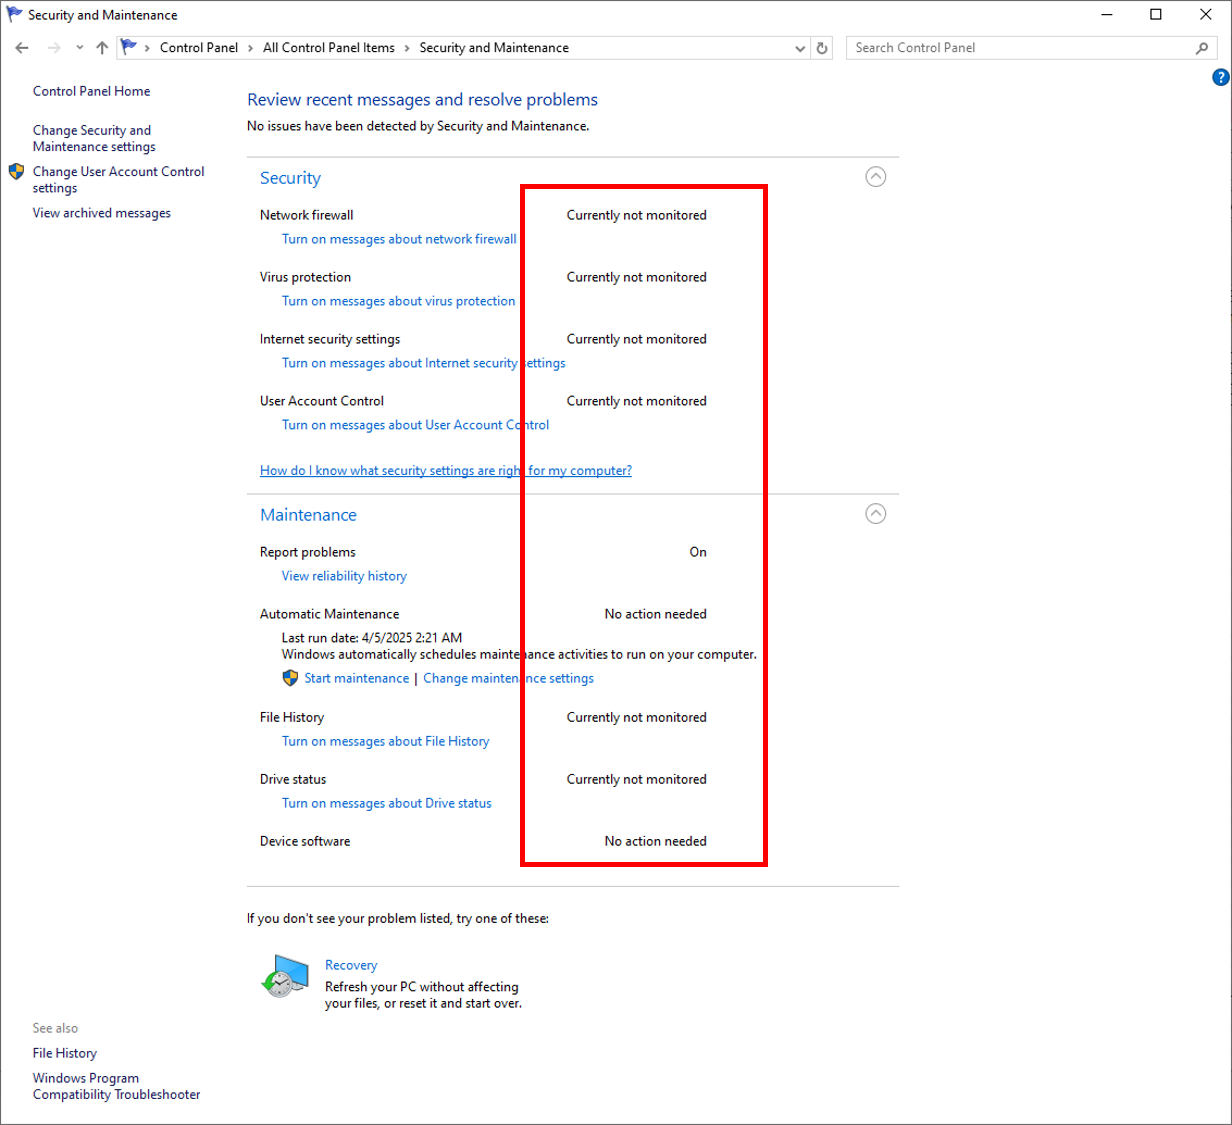Select the 'Device software' label

click(x=305, y=841)
